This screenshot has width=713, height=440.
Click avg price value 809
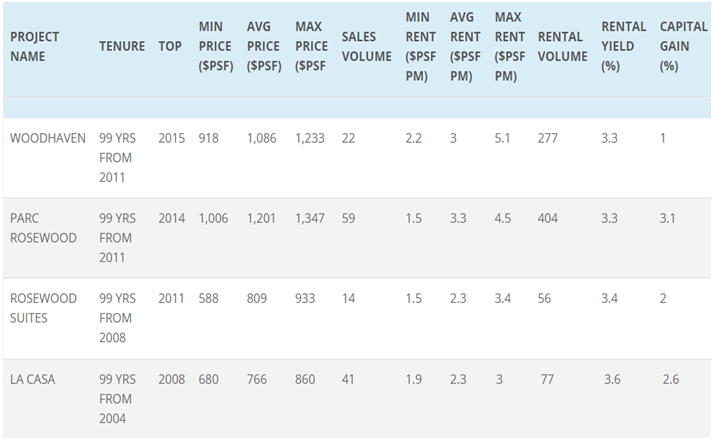[x=256, y=299]
